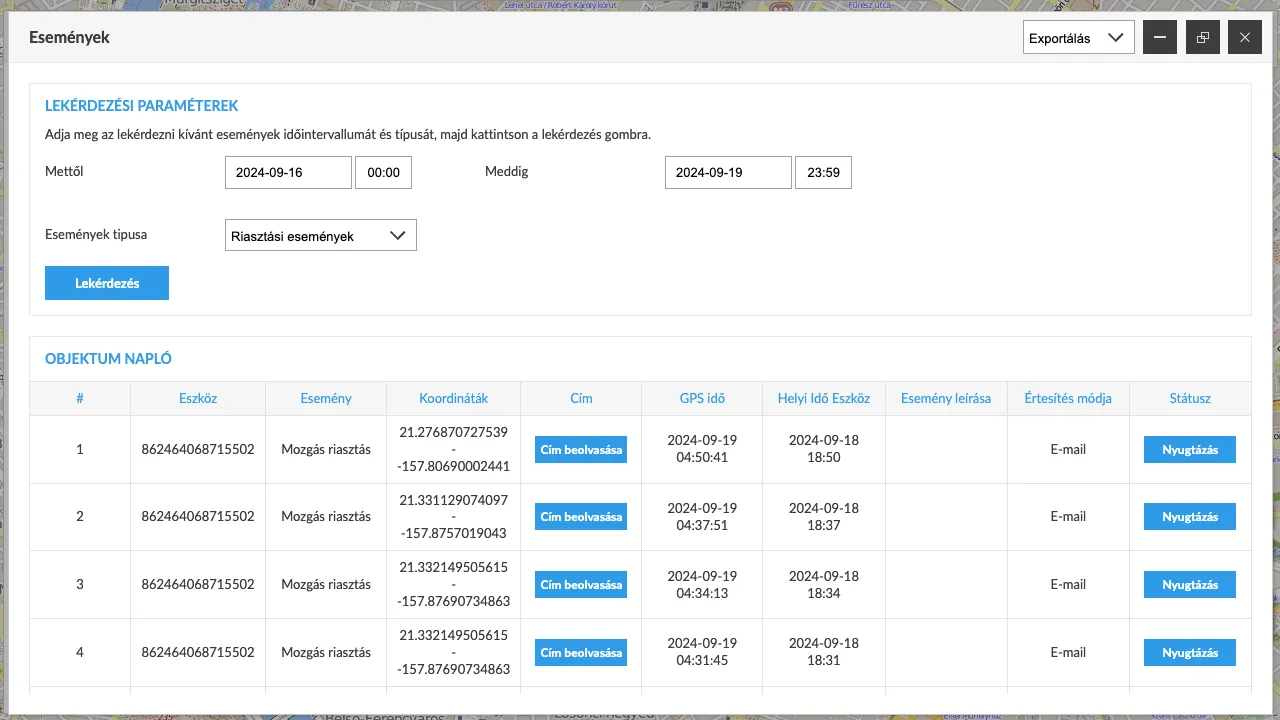Click the Lekérdezés button
The height and width of the screenshot is (720, 1280).
tap(107, 283)
